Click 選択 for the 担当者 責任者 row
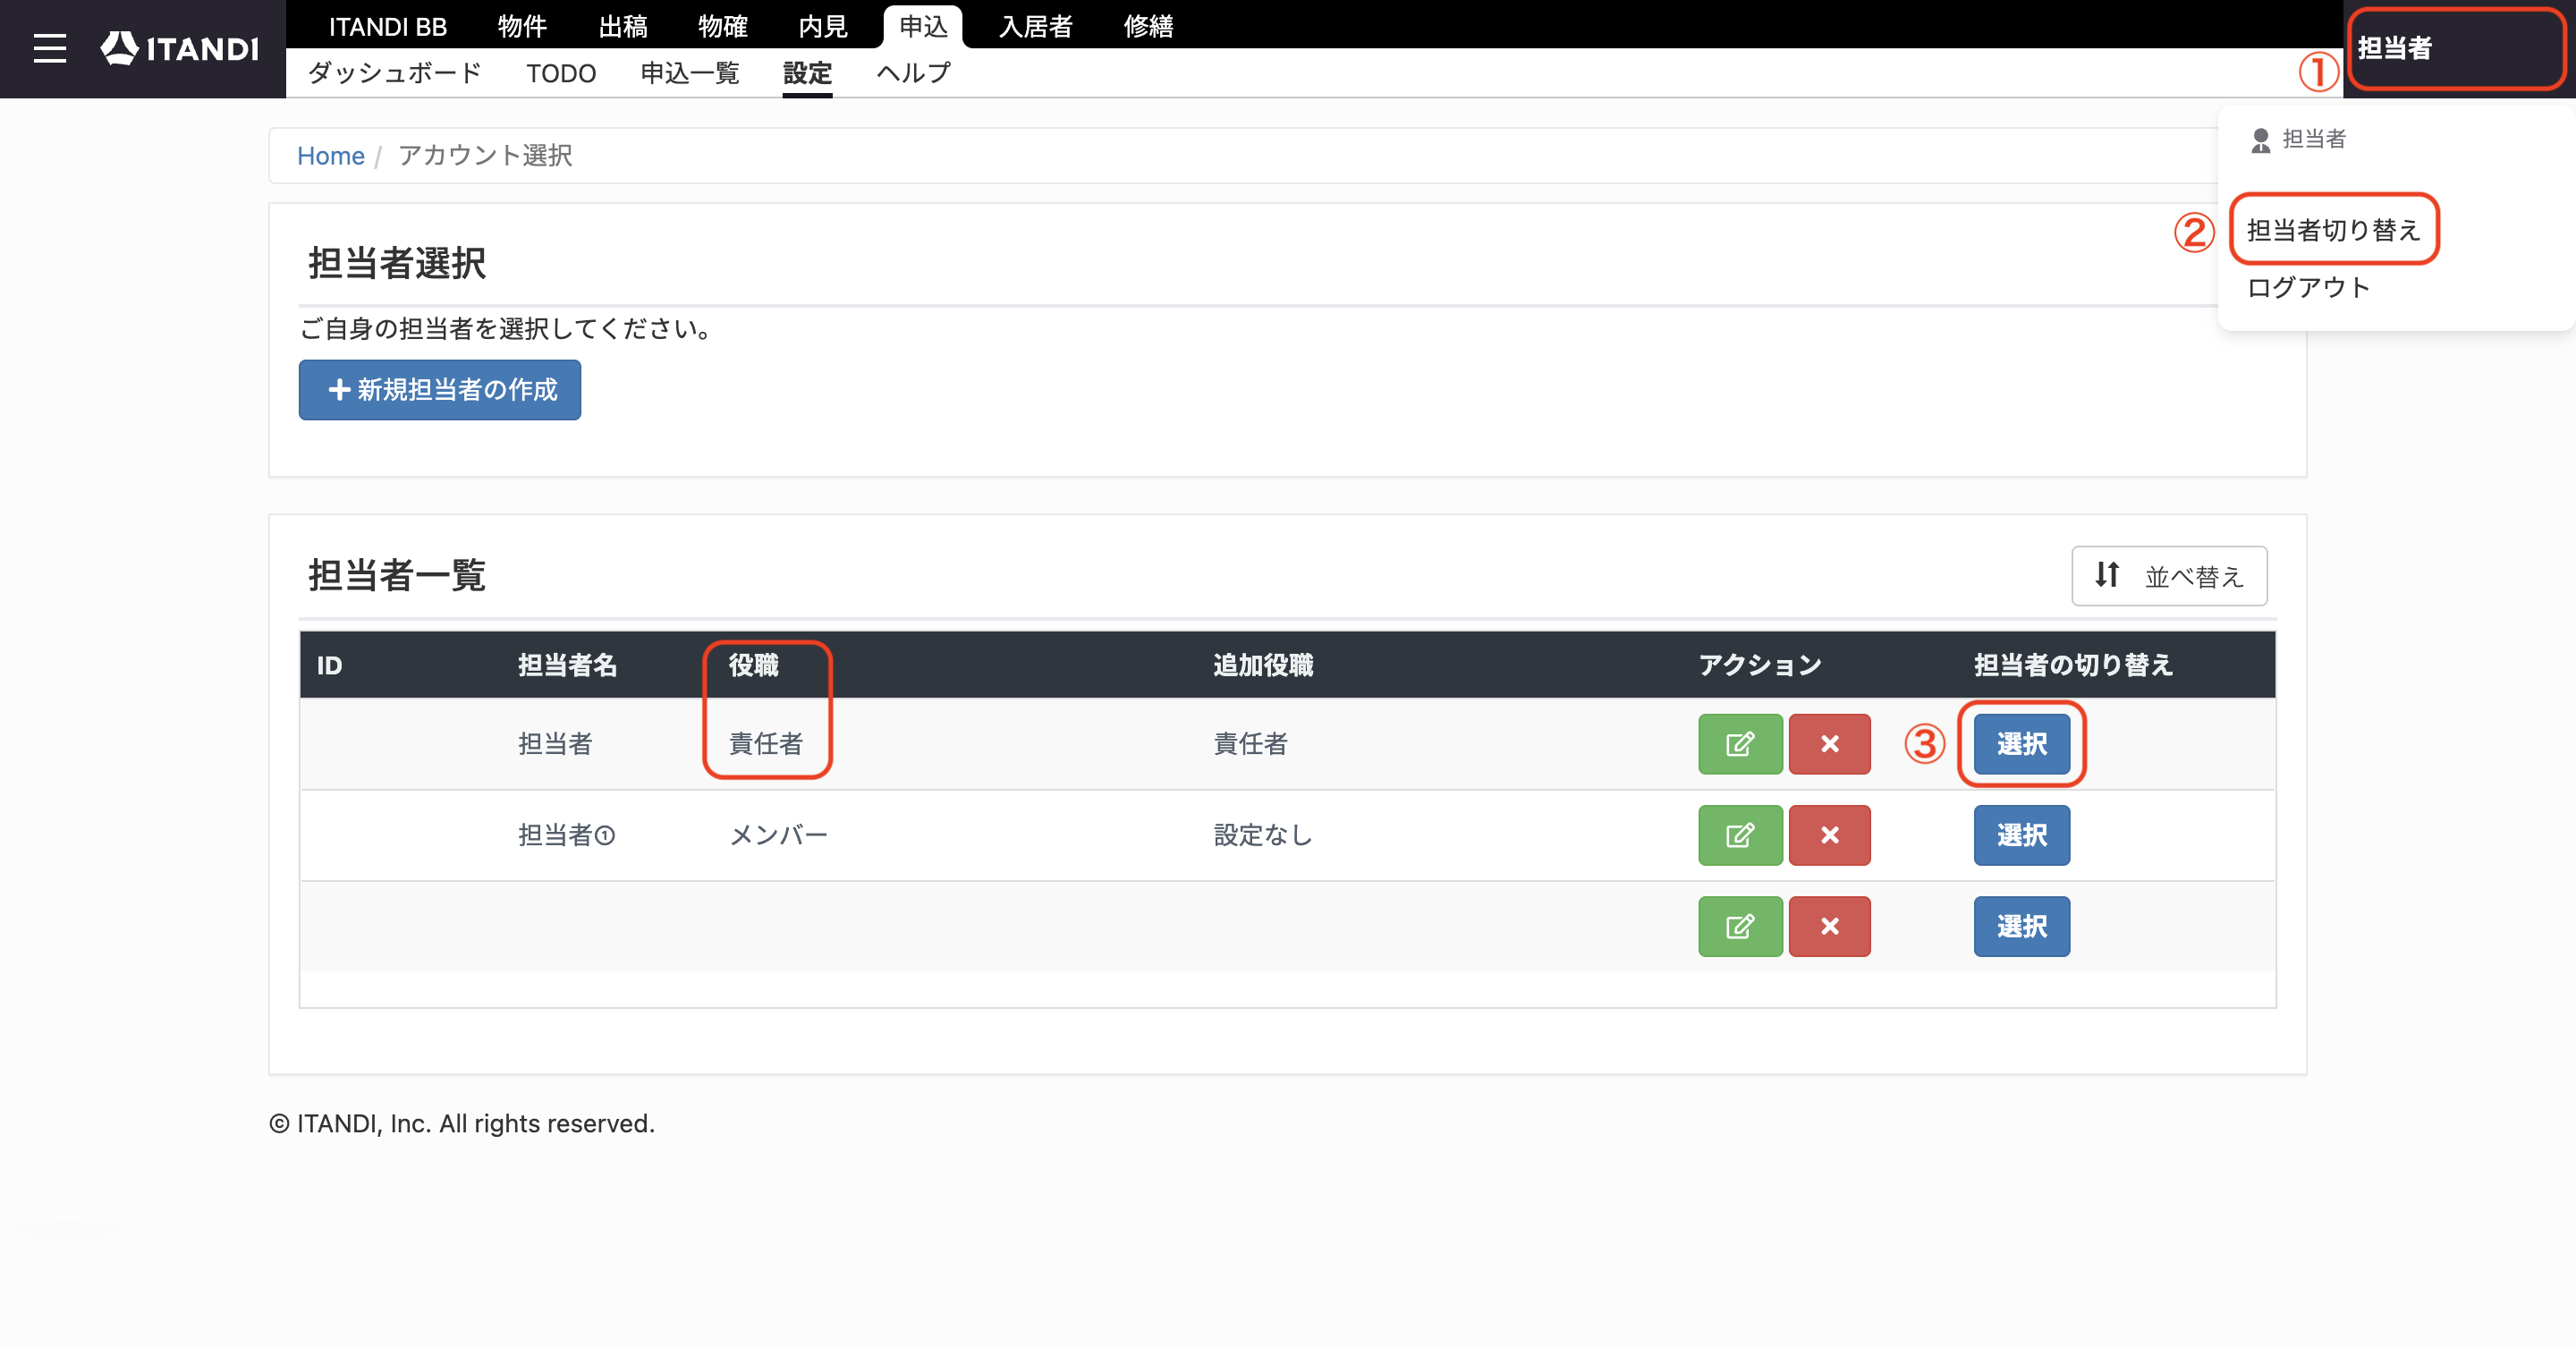The width and height of the screenshot is (2576, 1347). pos(2022,744)
